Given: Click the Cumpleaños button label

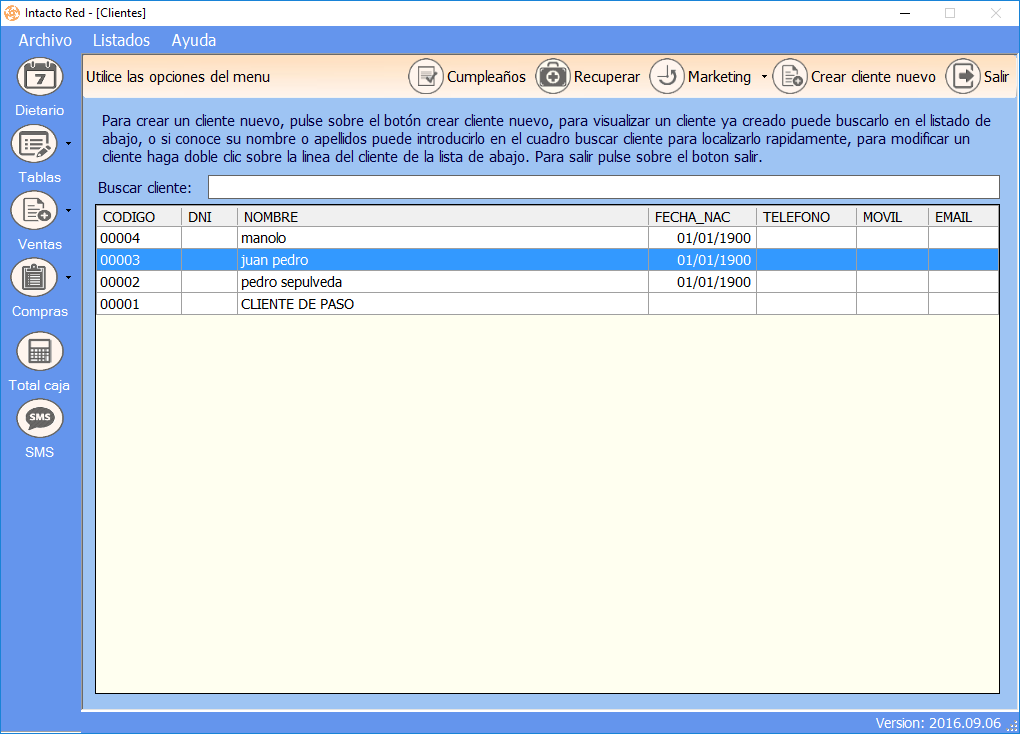Looking at the screenshot, I should (x=486, y=77).
